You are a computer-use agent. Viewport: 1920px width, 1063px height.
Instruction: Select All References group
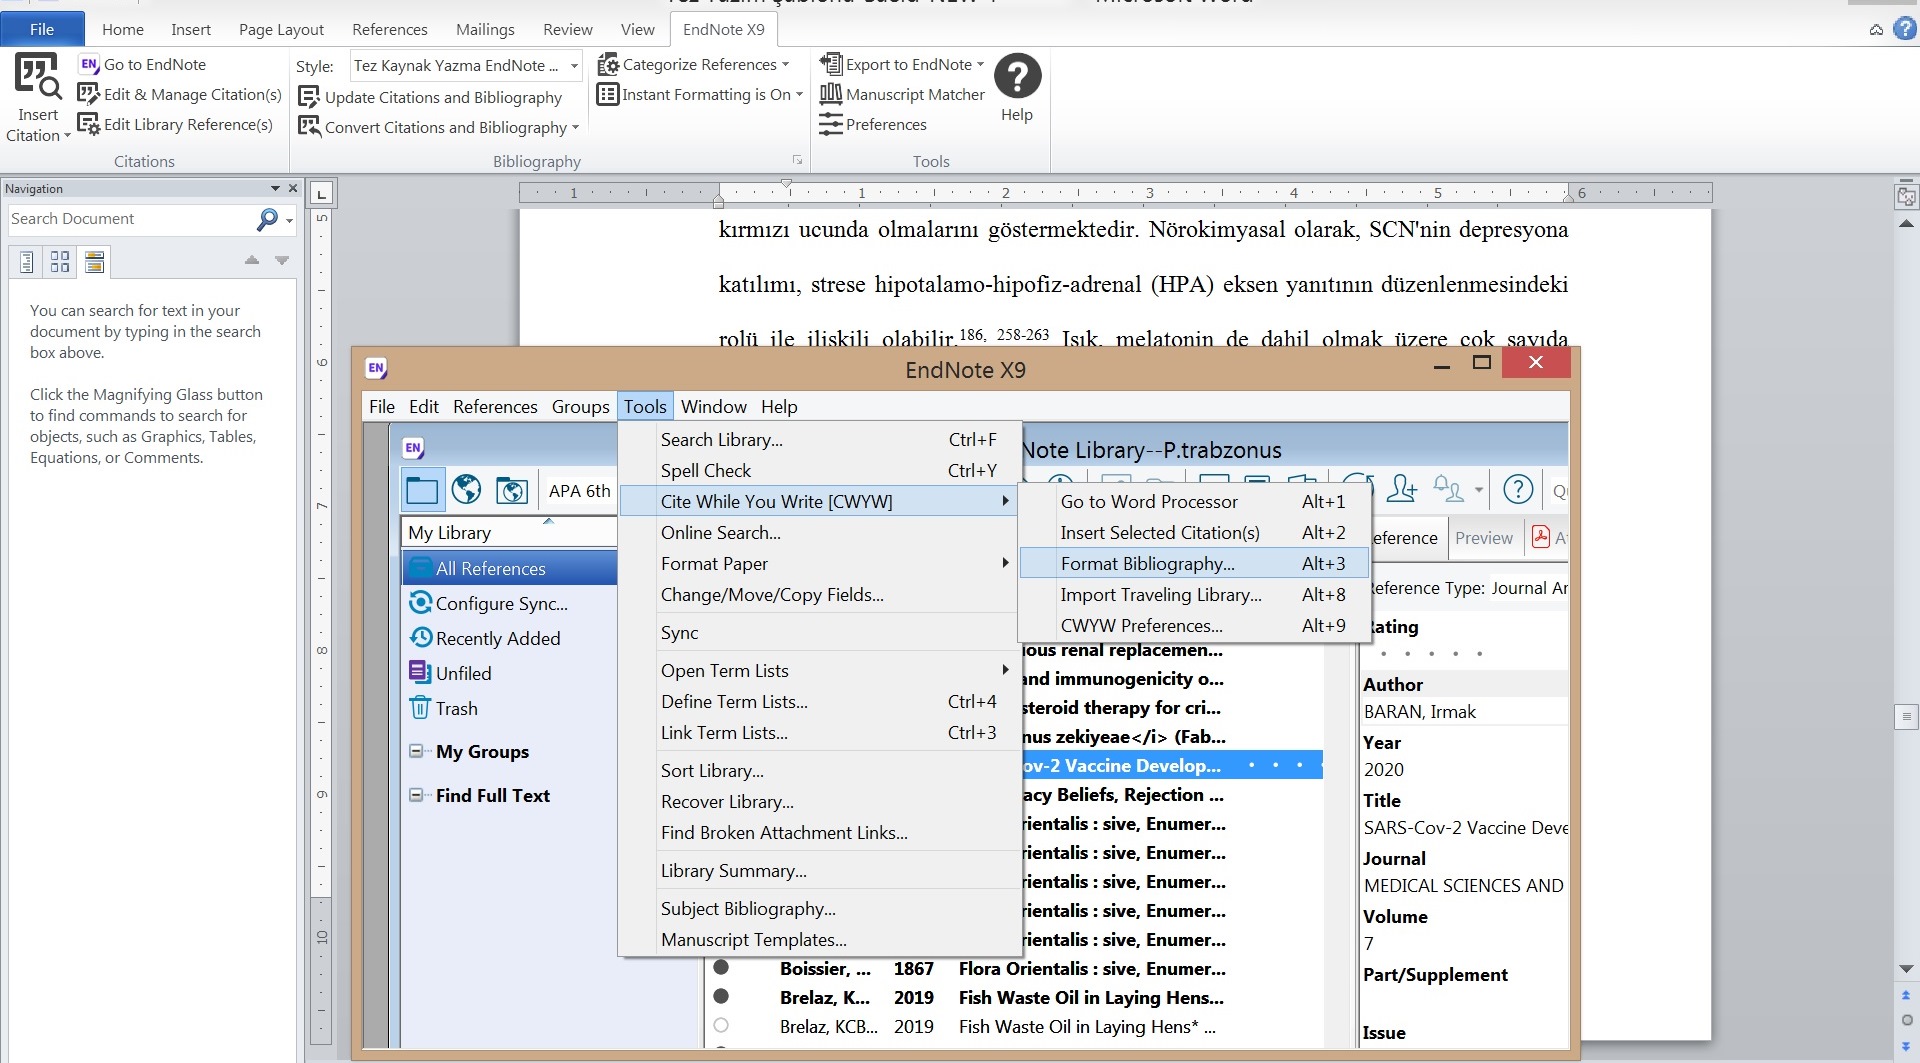510,568
